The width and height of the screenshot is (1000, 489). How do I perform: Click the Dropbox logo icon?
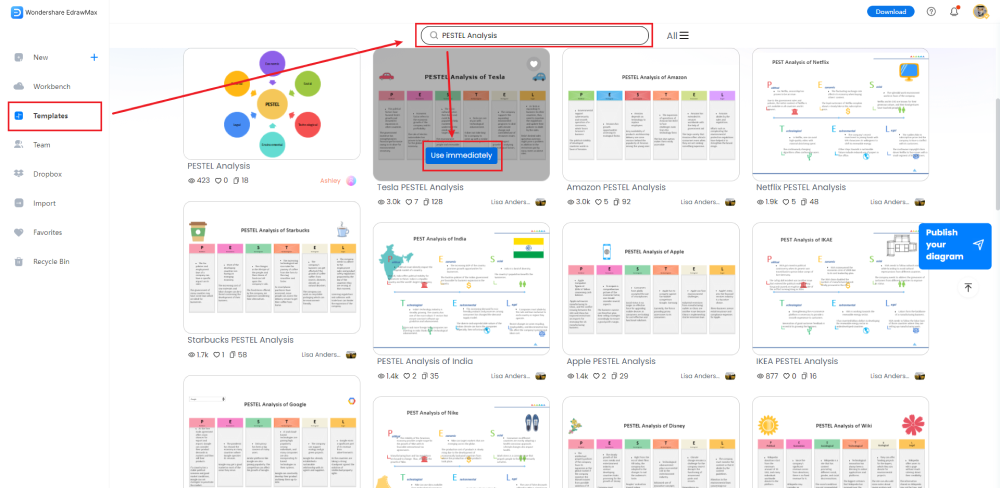click(18, 174)
